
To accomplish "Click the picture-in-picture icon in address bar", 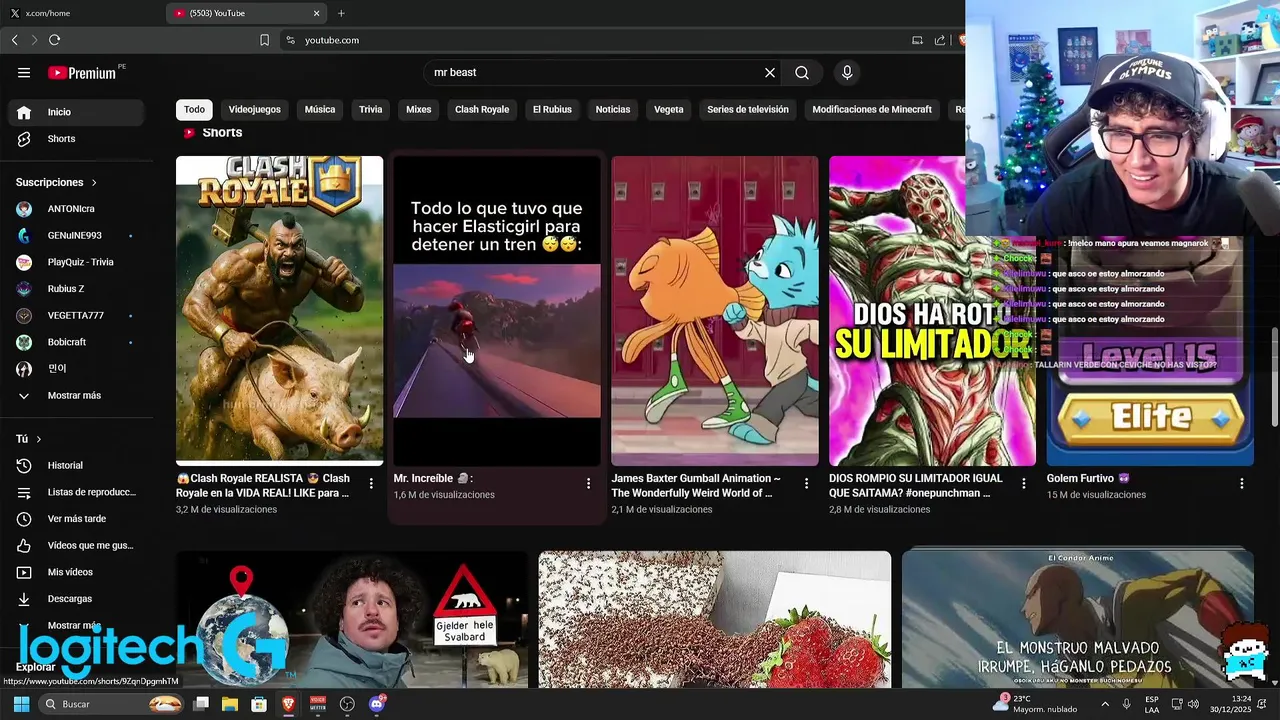I will pyautogui.click(x=917, y=40).
